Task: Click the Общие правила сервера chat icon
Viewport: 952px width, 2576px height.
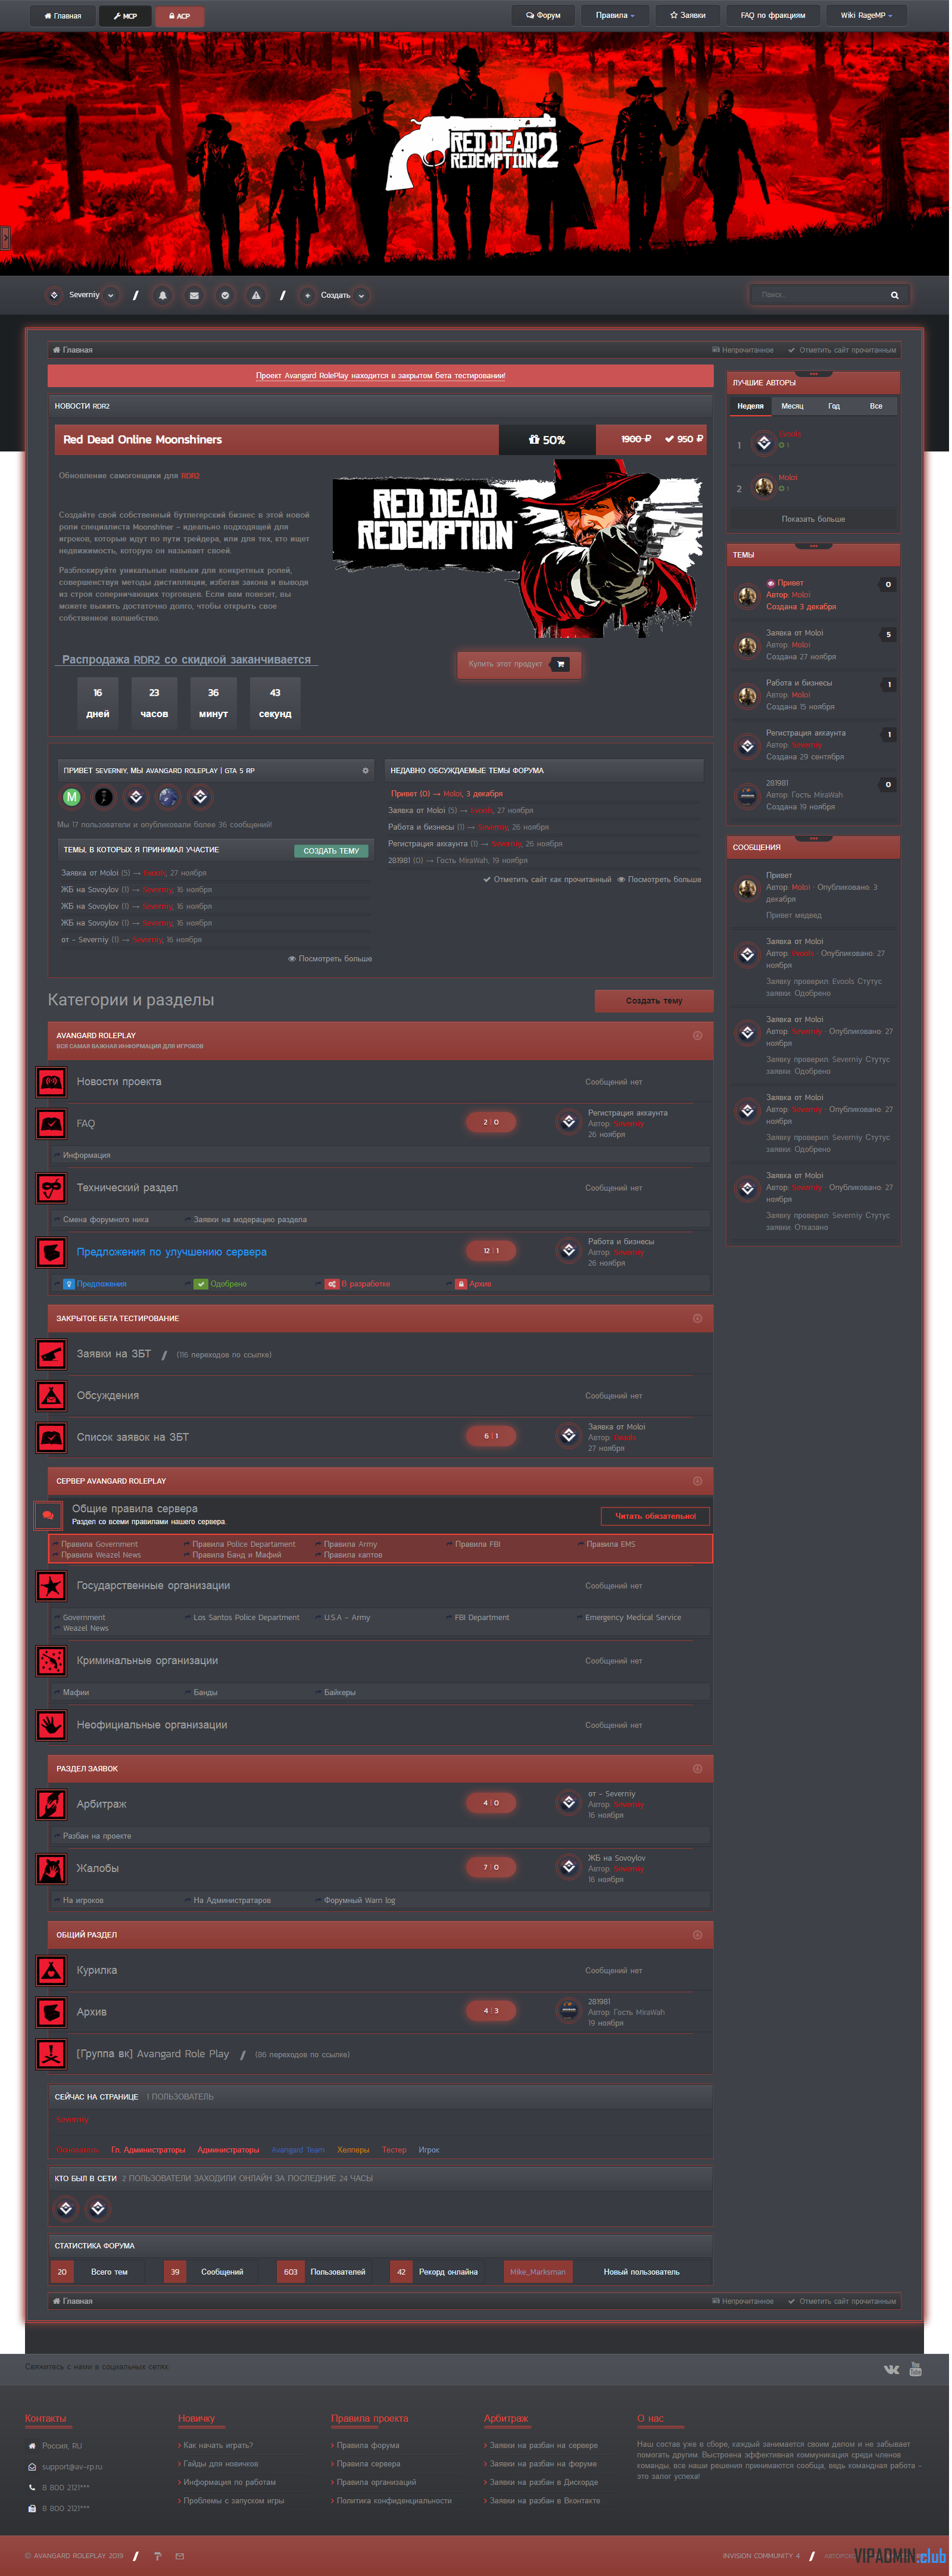Action: pos(47,1517)
